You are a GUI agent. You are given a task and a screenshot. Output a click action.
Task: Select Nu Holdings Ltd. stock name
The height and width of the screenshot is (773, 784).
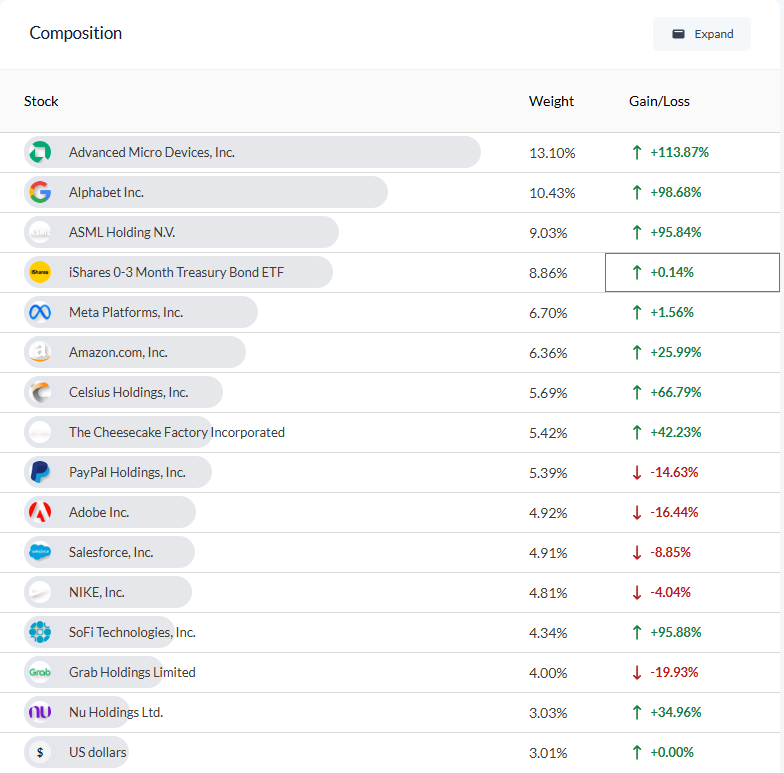pos(116,712)
